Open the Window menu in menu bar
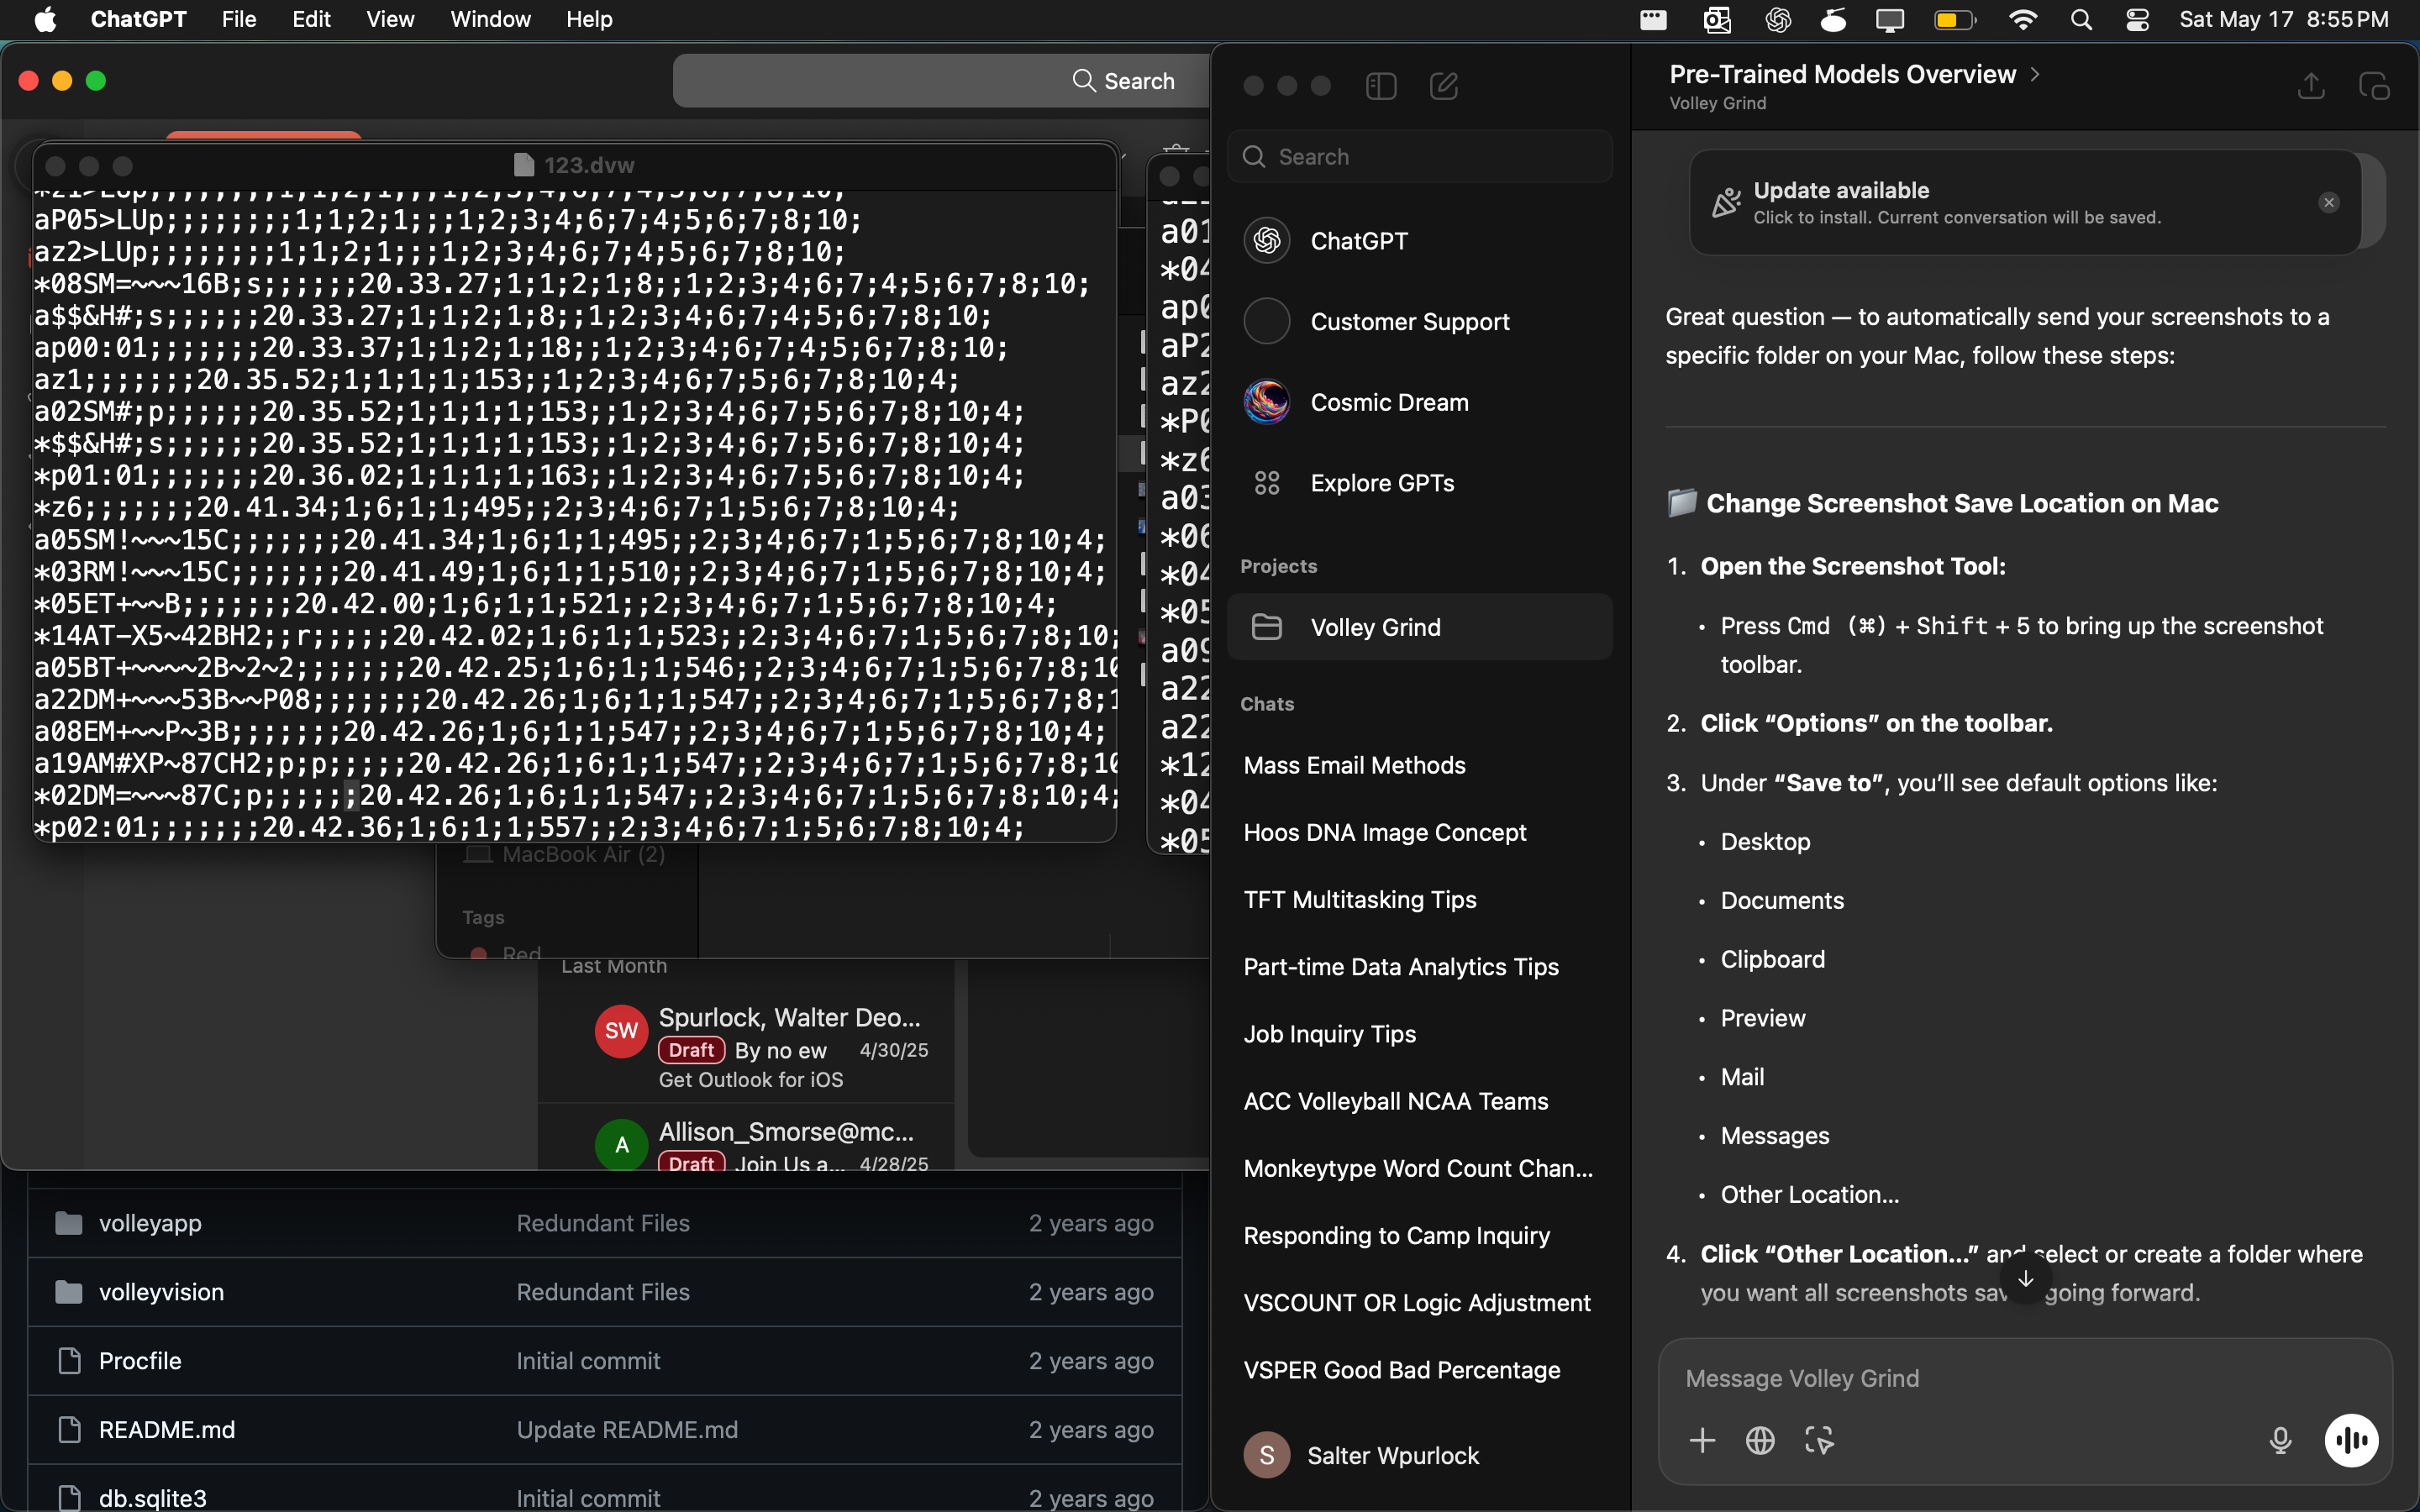This screenshot has width=2420, height=1512. click(490, 19)
